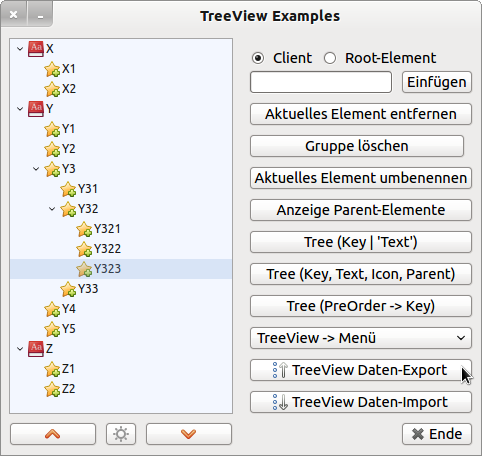Screen dimensions: 482x456
Task: Click the TreeView Daten-Import button
Action: point(361,402)
